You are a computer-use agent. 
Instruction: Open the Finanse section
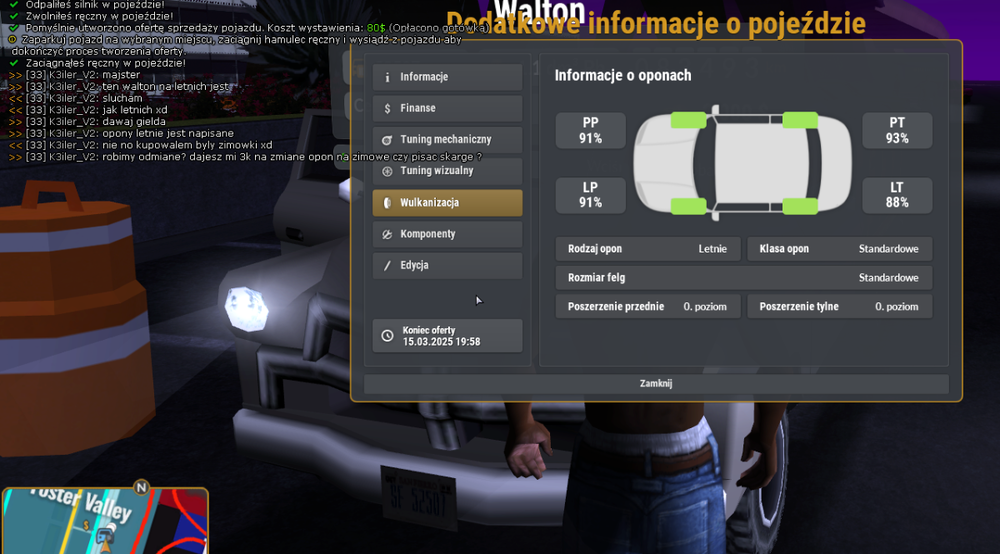[x=447, y=108]
